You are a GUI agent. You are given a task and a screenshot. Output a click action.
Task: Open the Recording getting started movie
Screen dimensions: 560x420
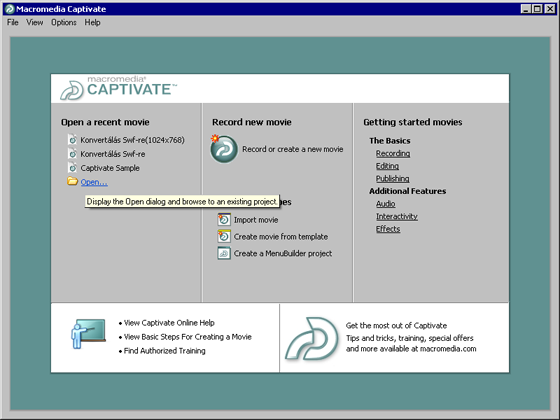[x=393, y=154]
